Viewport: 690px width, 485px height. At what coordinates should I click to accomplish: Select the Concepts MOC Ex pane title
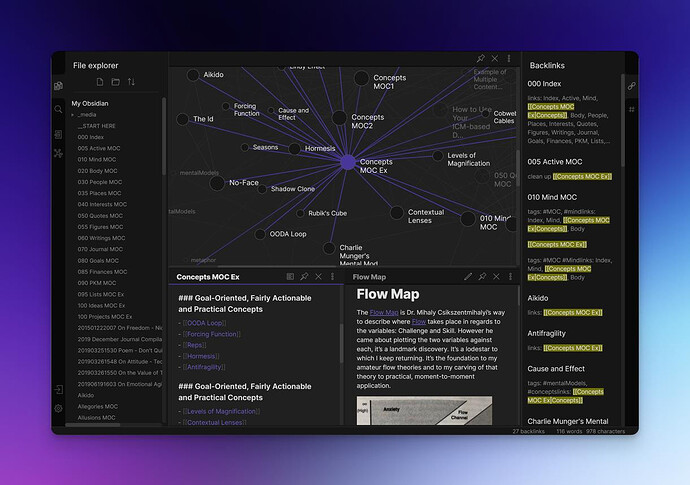coord(208,277)
